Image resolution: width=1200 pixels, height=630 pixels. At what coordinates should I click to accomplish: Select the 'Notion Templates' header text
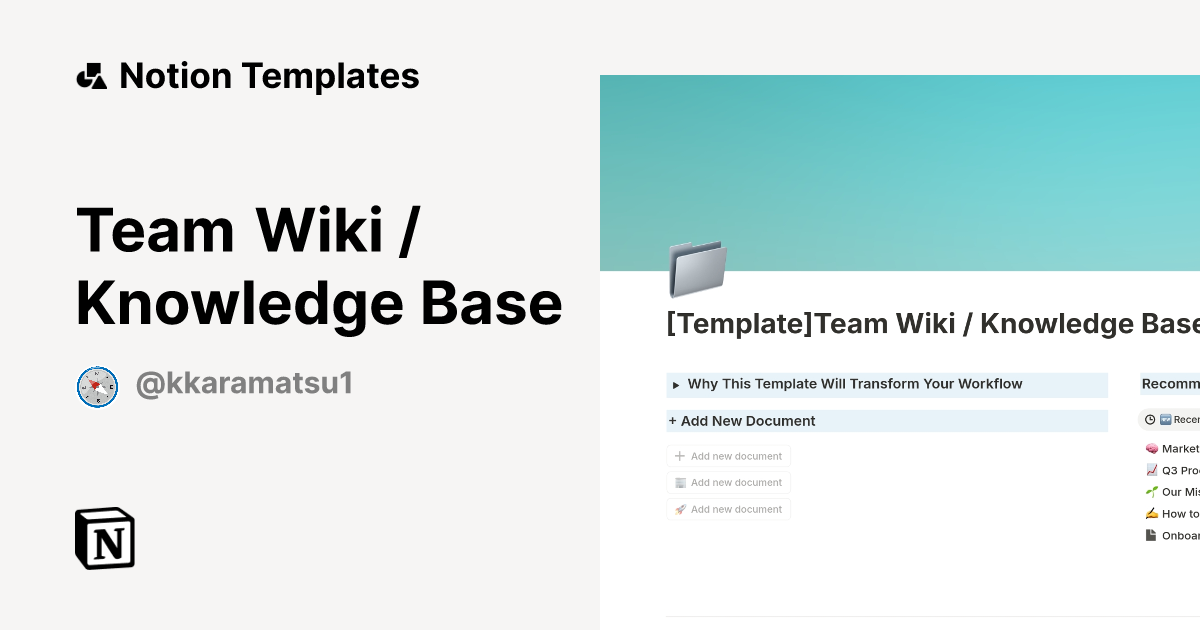point(270,75)
